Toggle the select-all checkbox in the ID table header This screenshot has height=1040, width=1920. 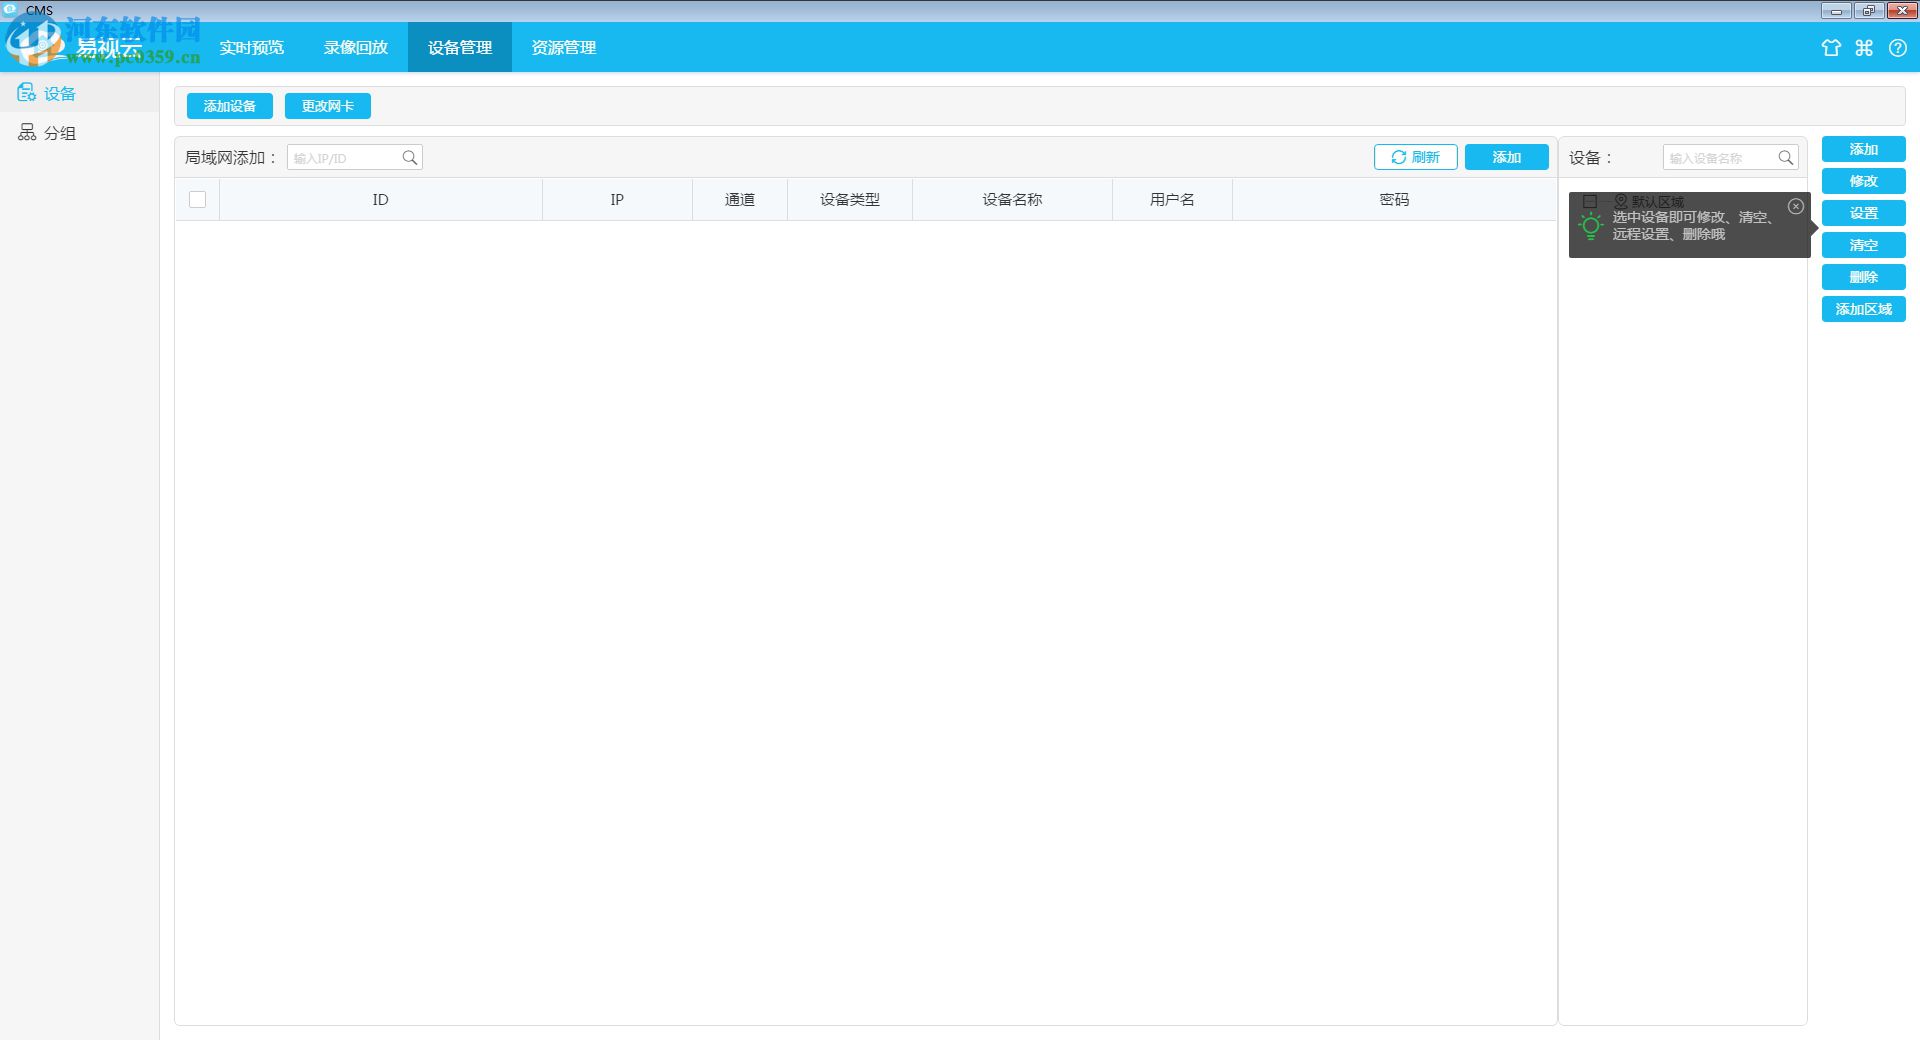point(197,199)
